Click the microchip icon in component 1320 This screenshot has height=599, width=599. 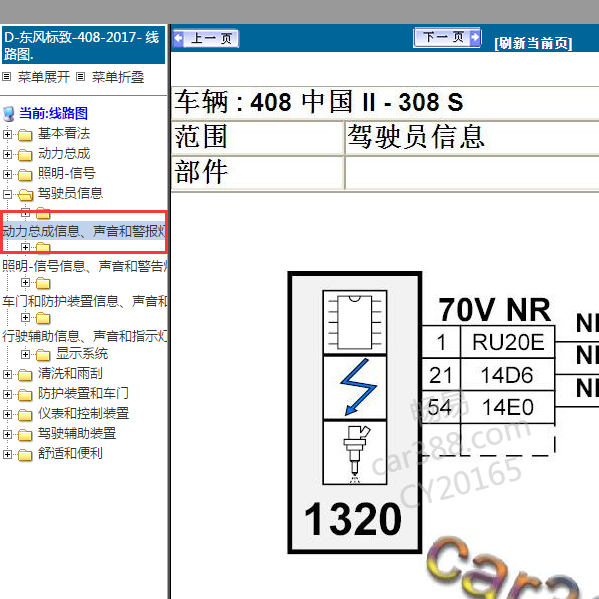355,322
